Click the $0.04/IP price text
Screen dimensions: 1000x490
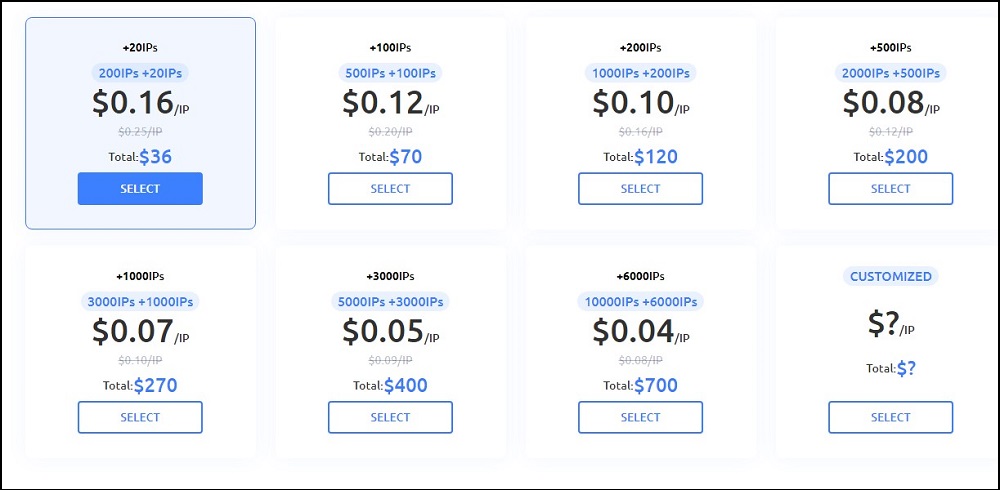640,332
